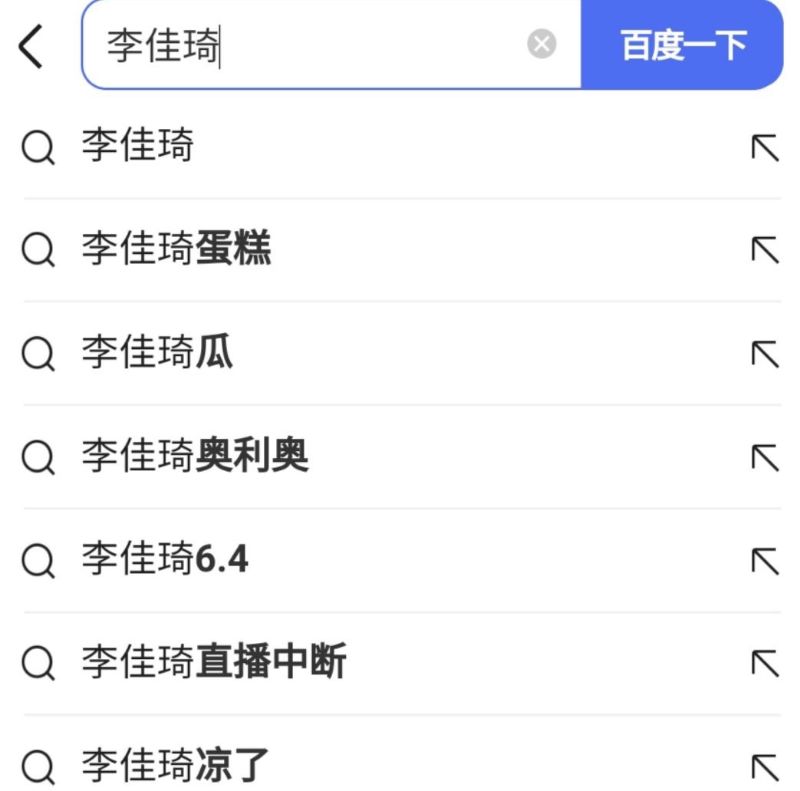
Task: Select the suggestion 李佳琦瓜
Action: pyautogui.click(x=157, y=353)
